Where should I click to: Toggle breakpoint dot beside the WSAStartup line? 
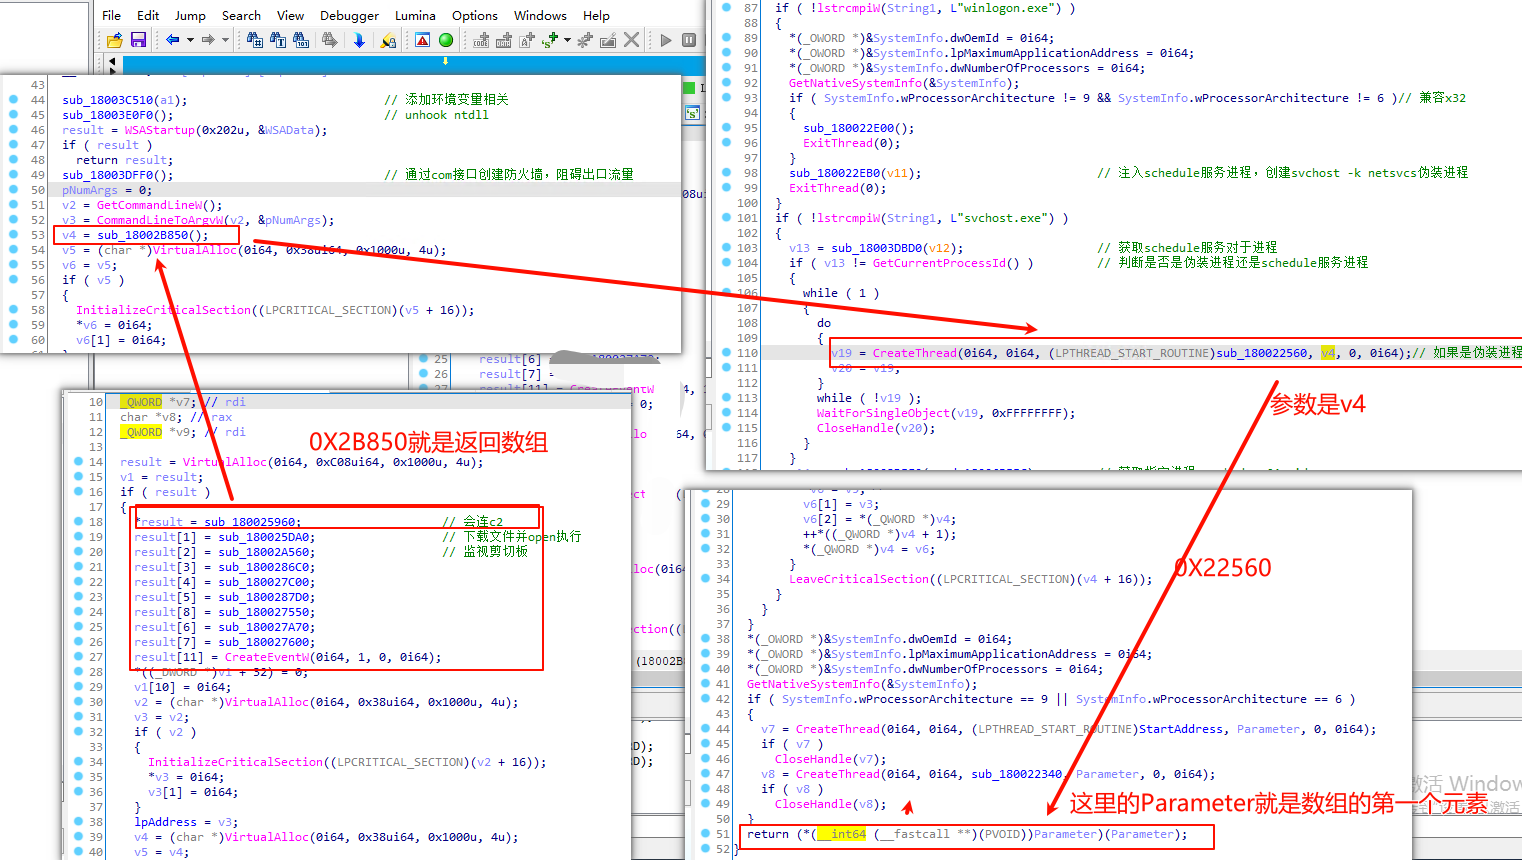point(14,130)
